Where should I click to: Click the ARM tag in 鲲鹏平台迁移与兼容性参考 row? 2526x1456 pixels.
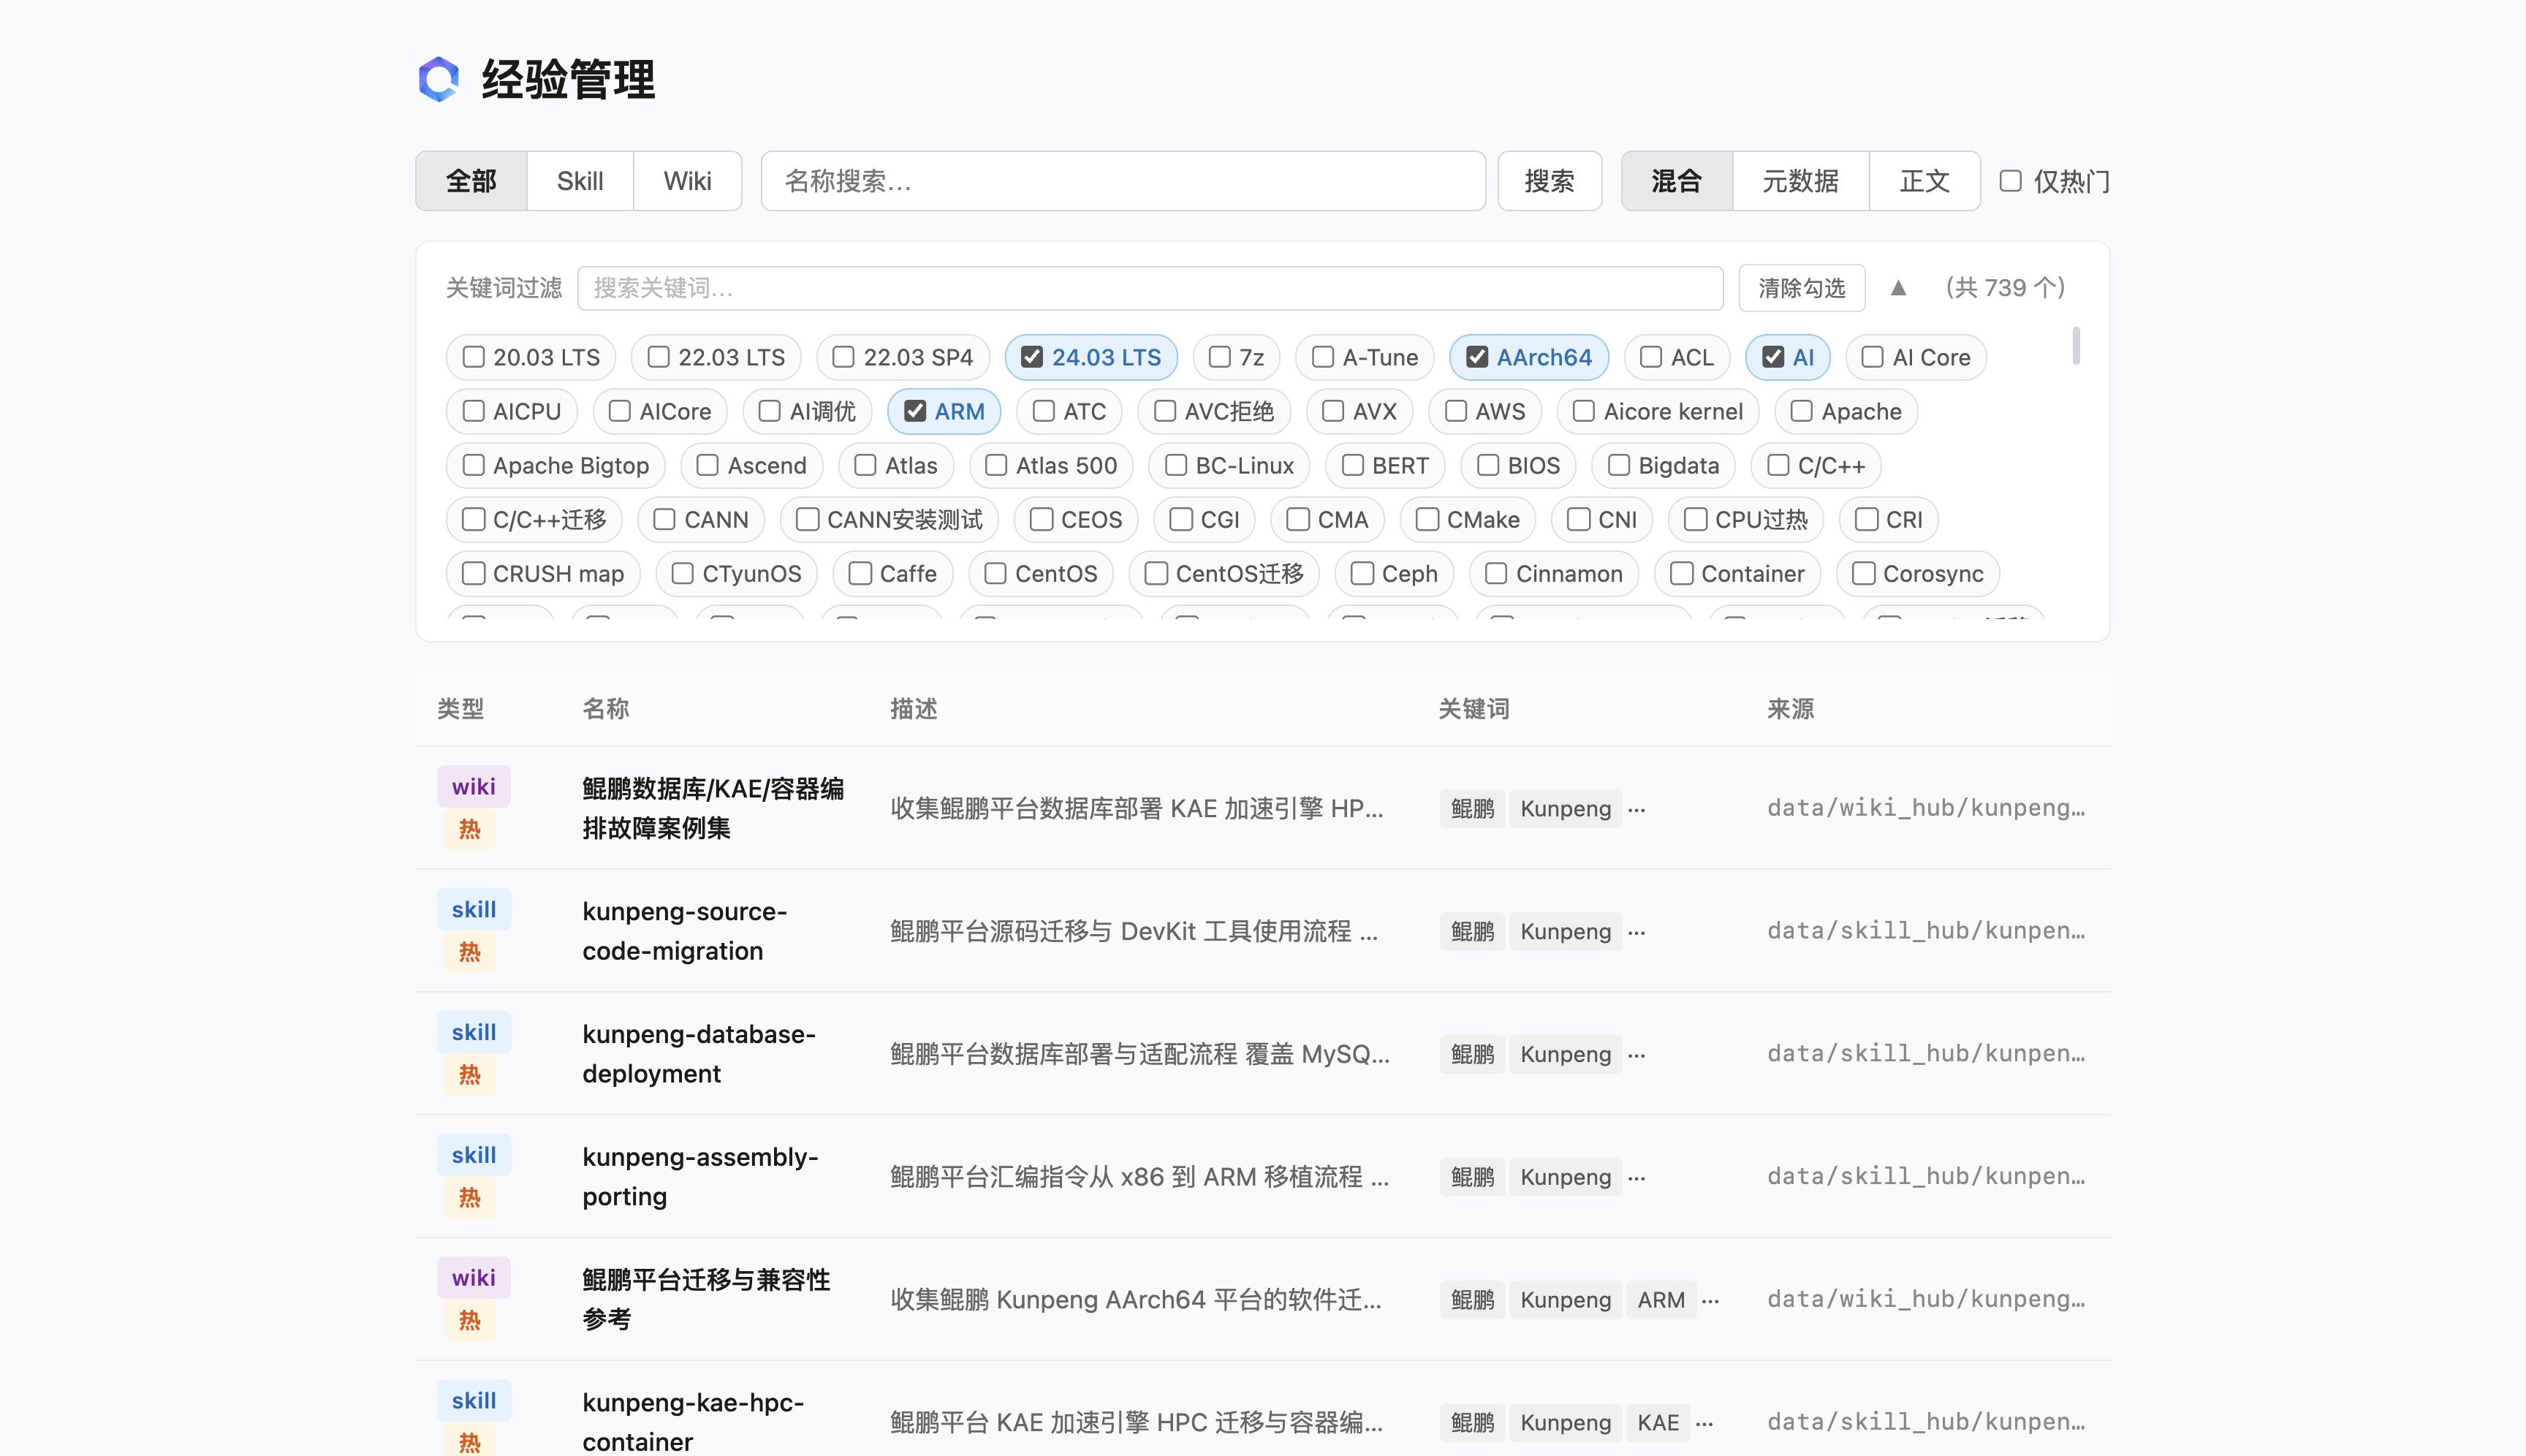point(1661,1300)
